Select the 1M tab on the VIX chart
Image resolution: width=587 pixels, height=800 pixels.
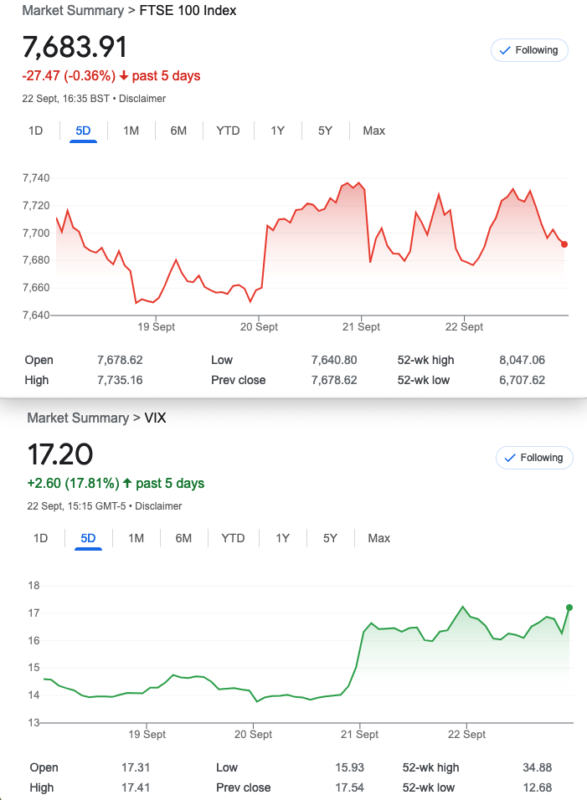click(136, 538)
